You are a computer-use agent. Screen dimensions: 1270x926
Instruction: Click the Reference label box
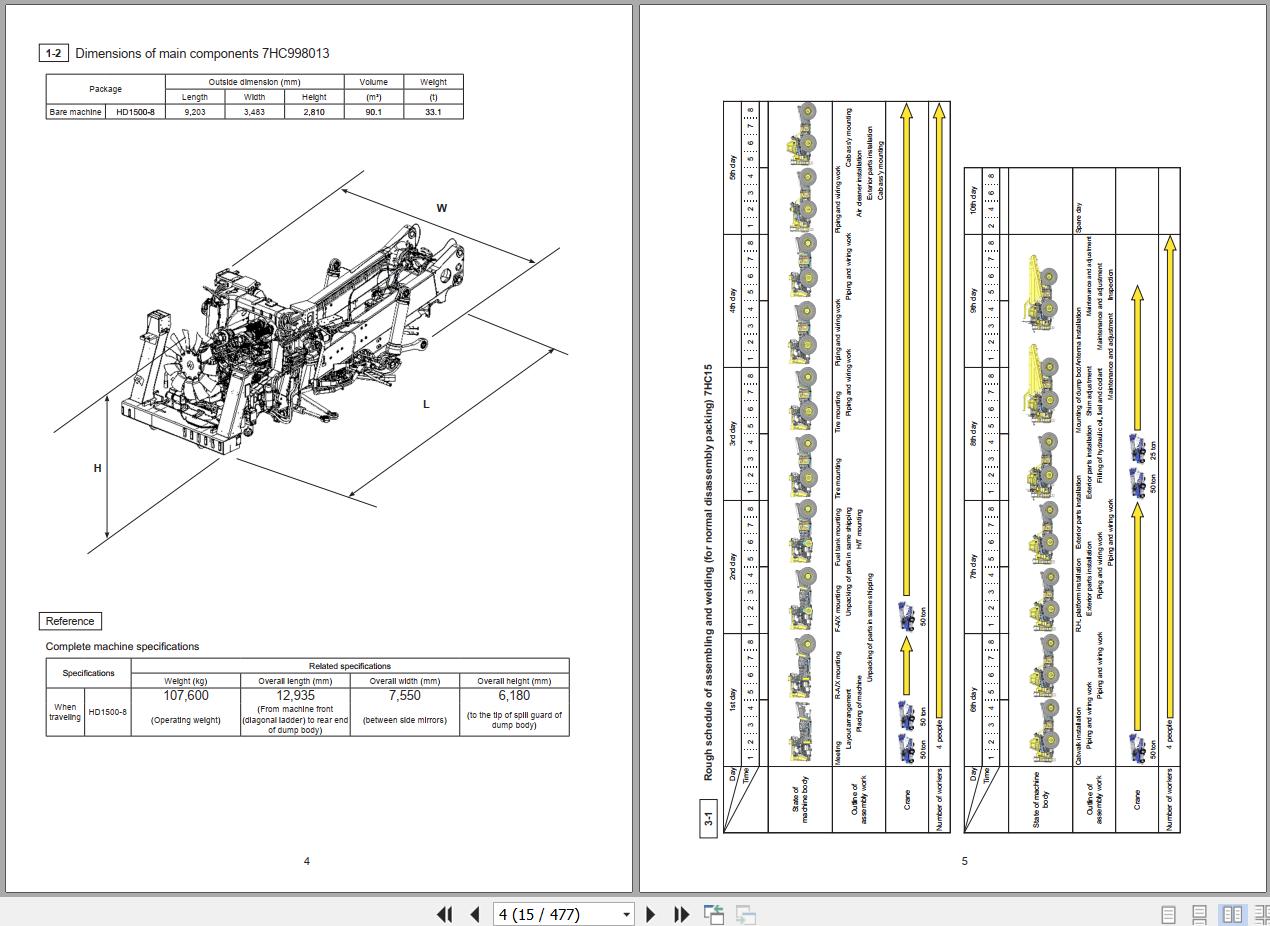(x=70, y=621)
